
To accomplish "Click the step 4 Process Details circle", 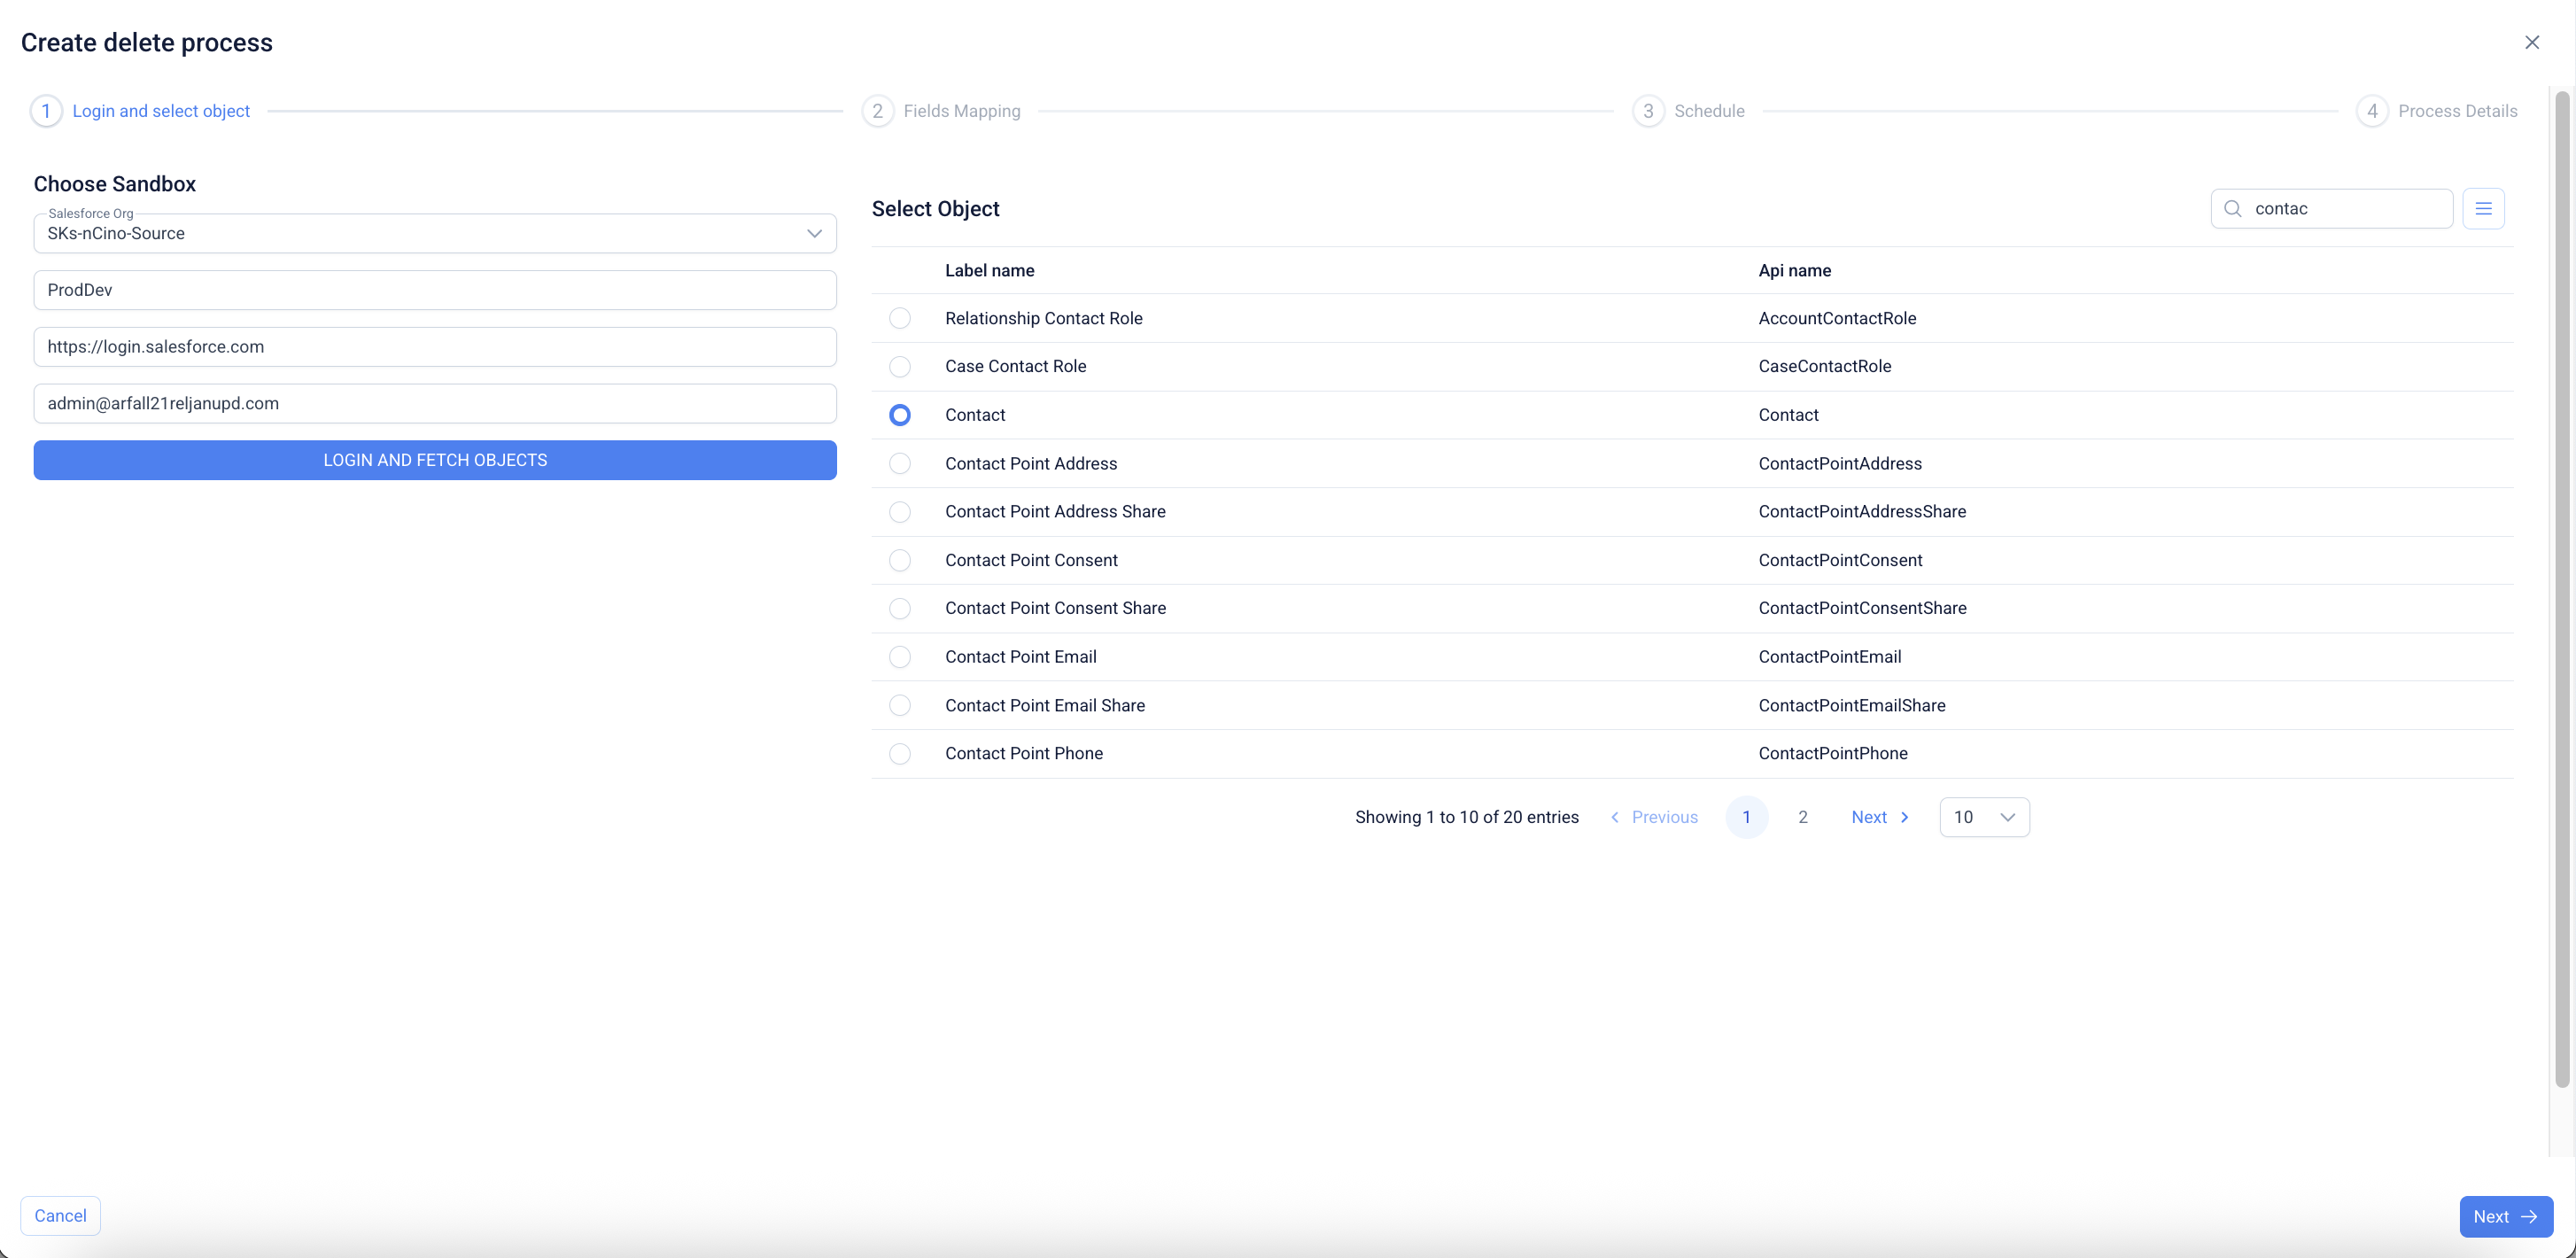I will pos(2372,111).
